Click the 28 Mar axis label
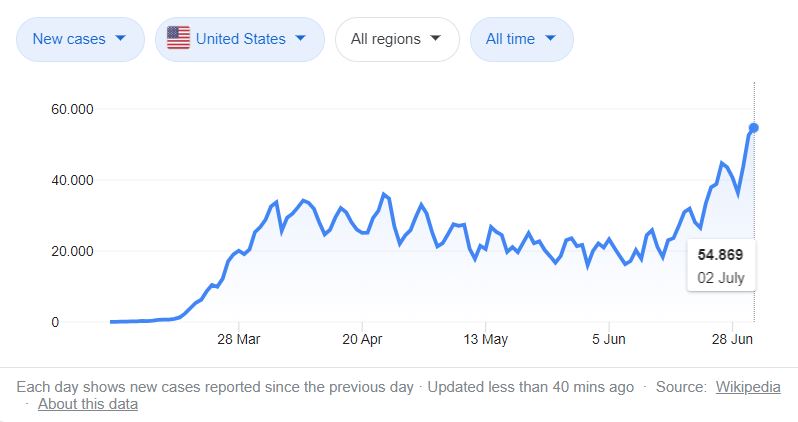The width and height of the screenshot is (798, 422). [x=241, y=338]
